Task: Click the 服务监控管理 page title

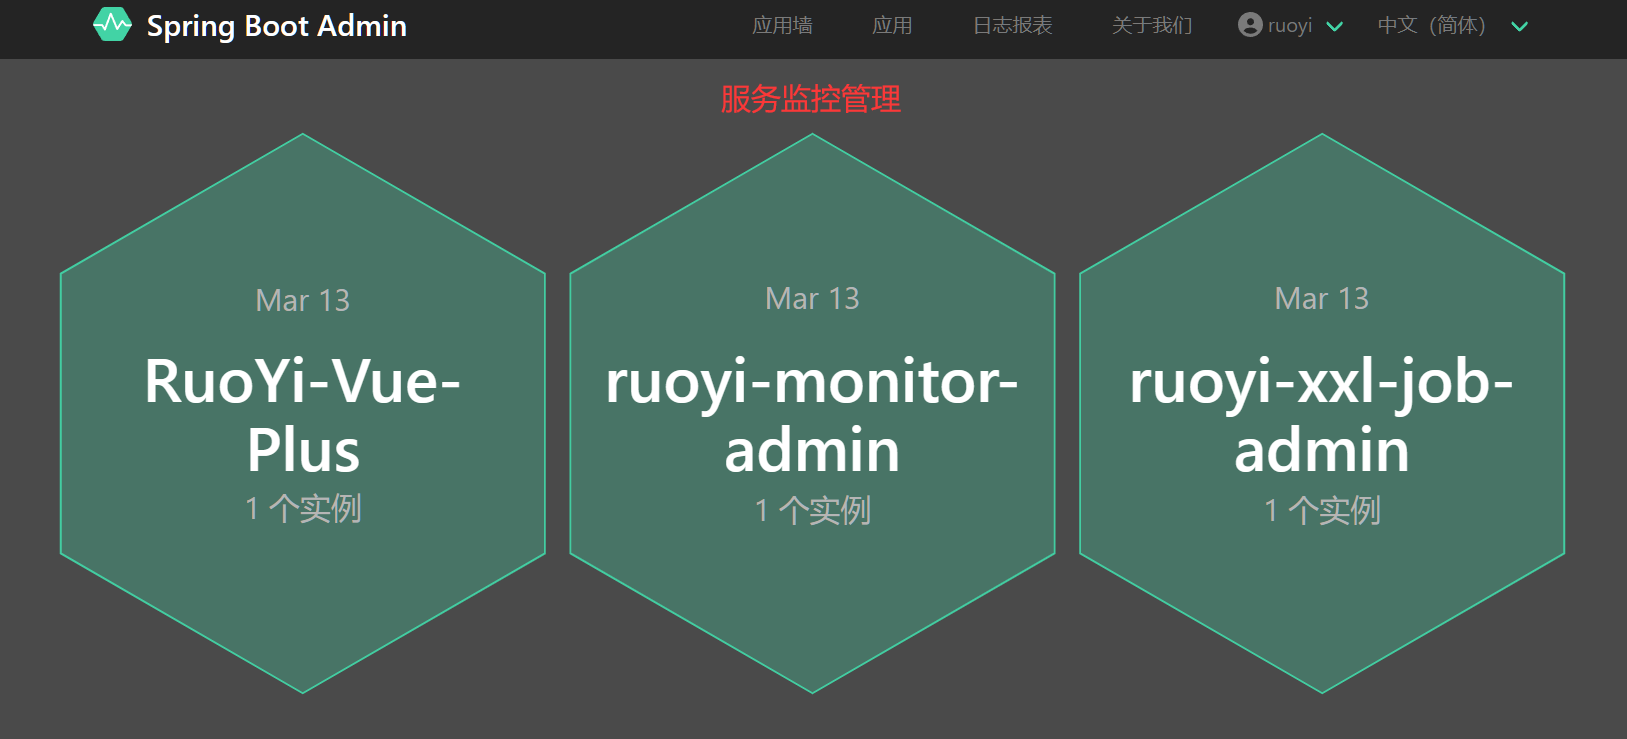Action: point(811,99)
